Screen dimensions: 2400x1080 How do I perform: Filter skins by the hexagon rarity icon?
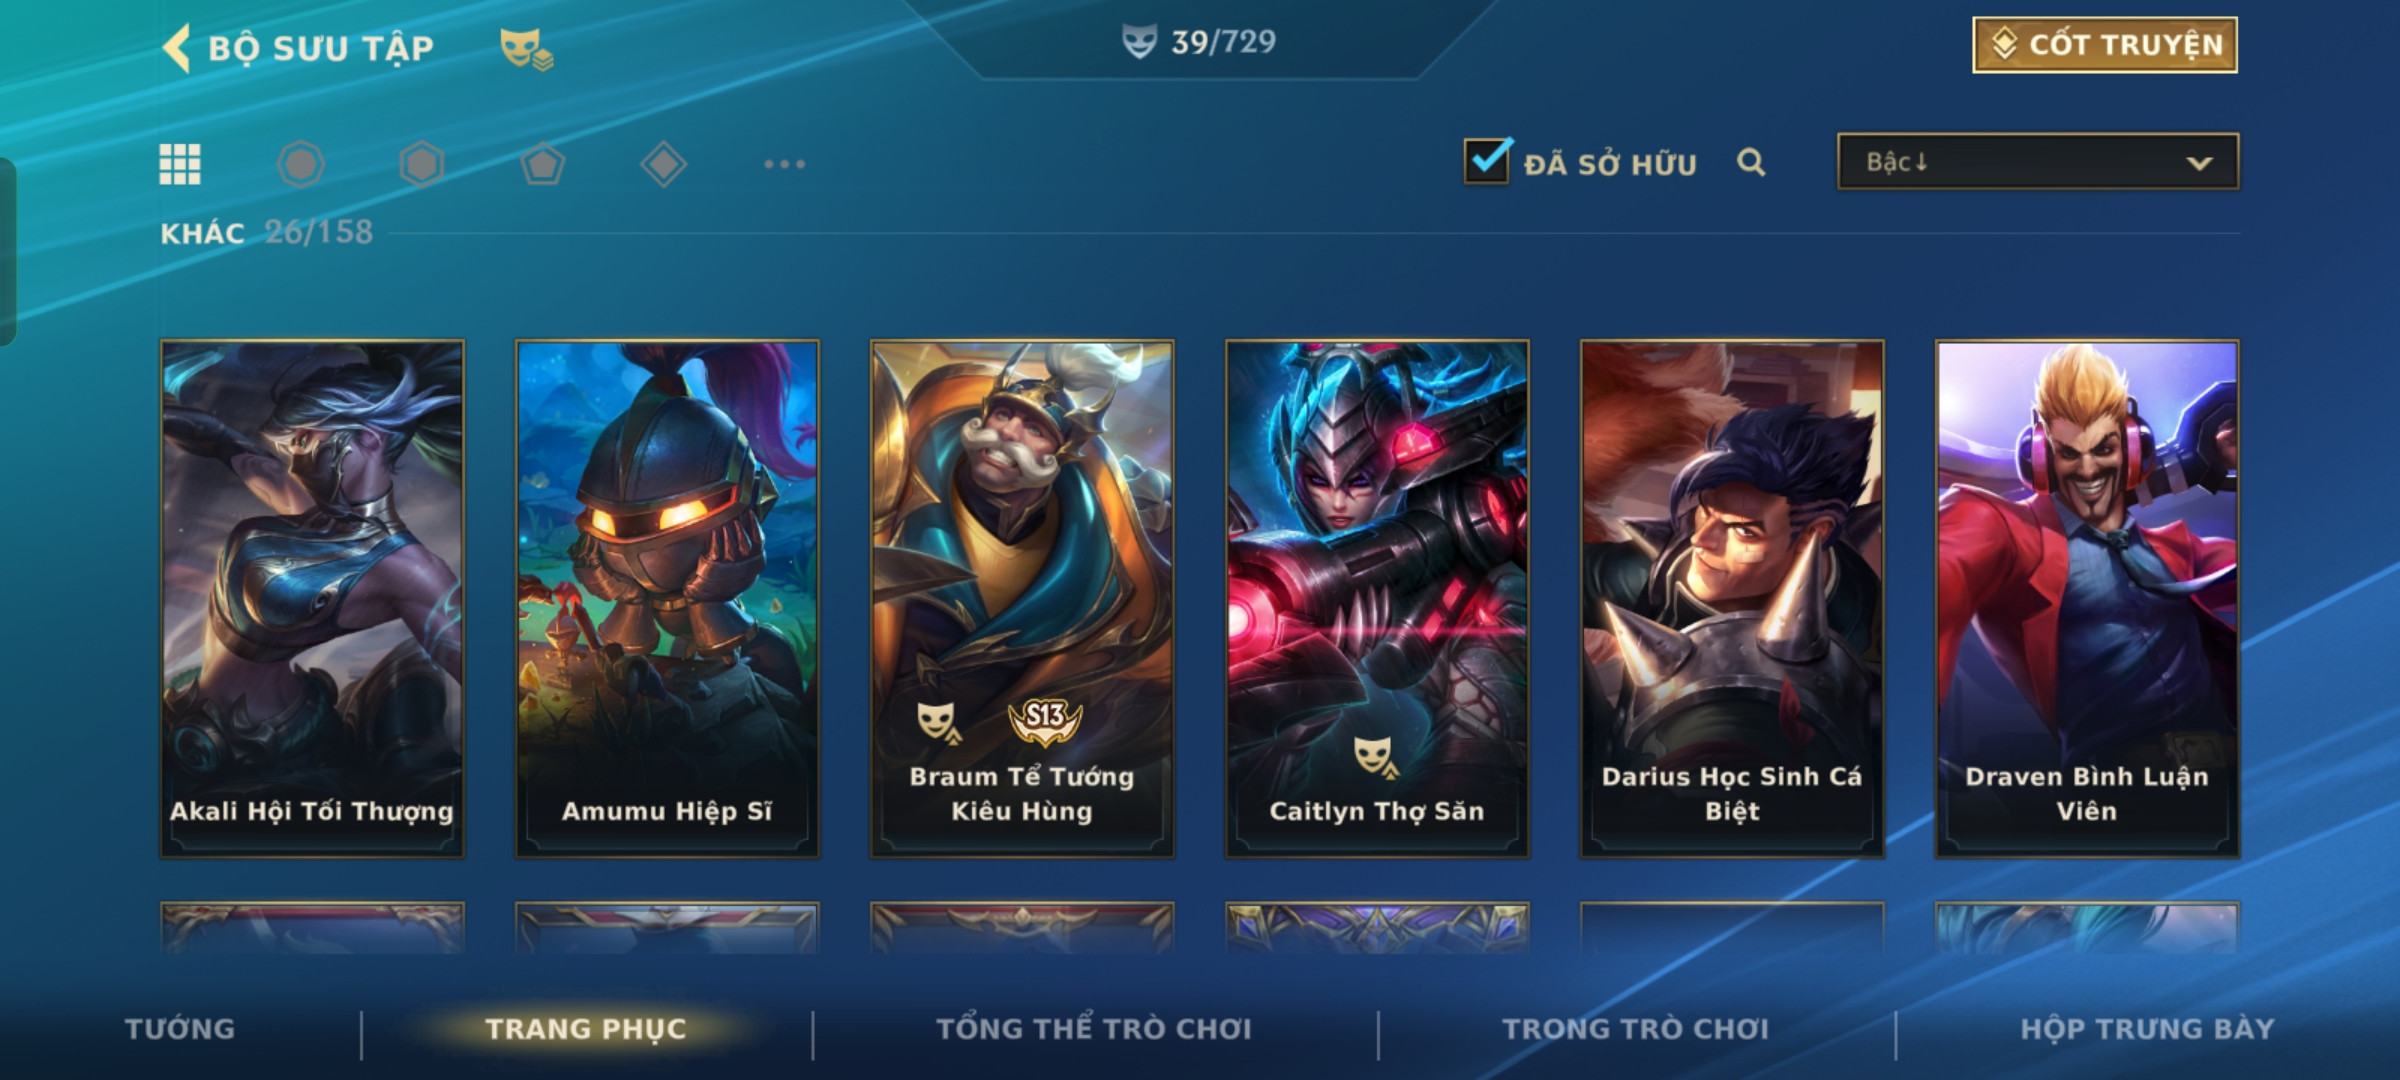point(421,164)
